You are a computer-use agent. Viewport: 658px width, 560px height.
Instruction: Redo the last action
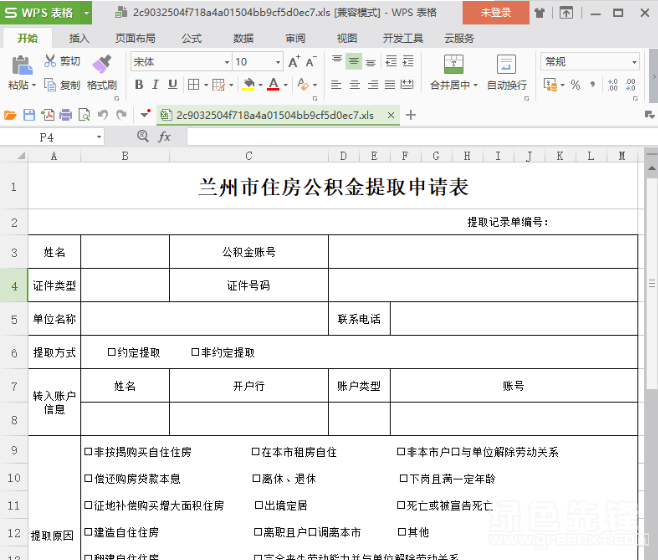pos(121,115)
